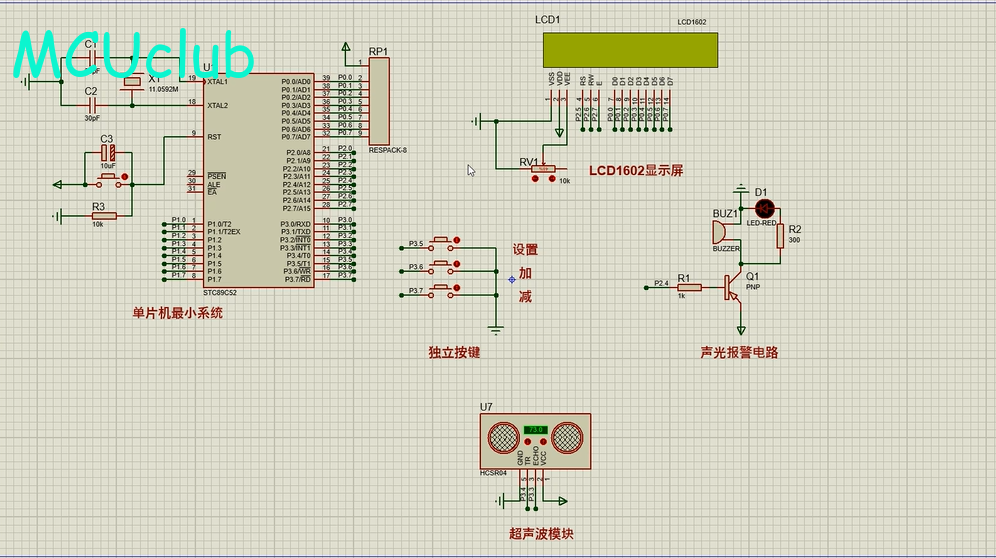
Task: Click the red LED D1
Action: [x=765, y=208]
